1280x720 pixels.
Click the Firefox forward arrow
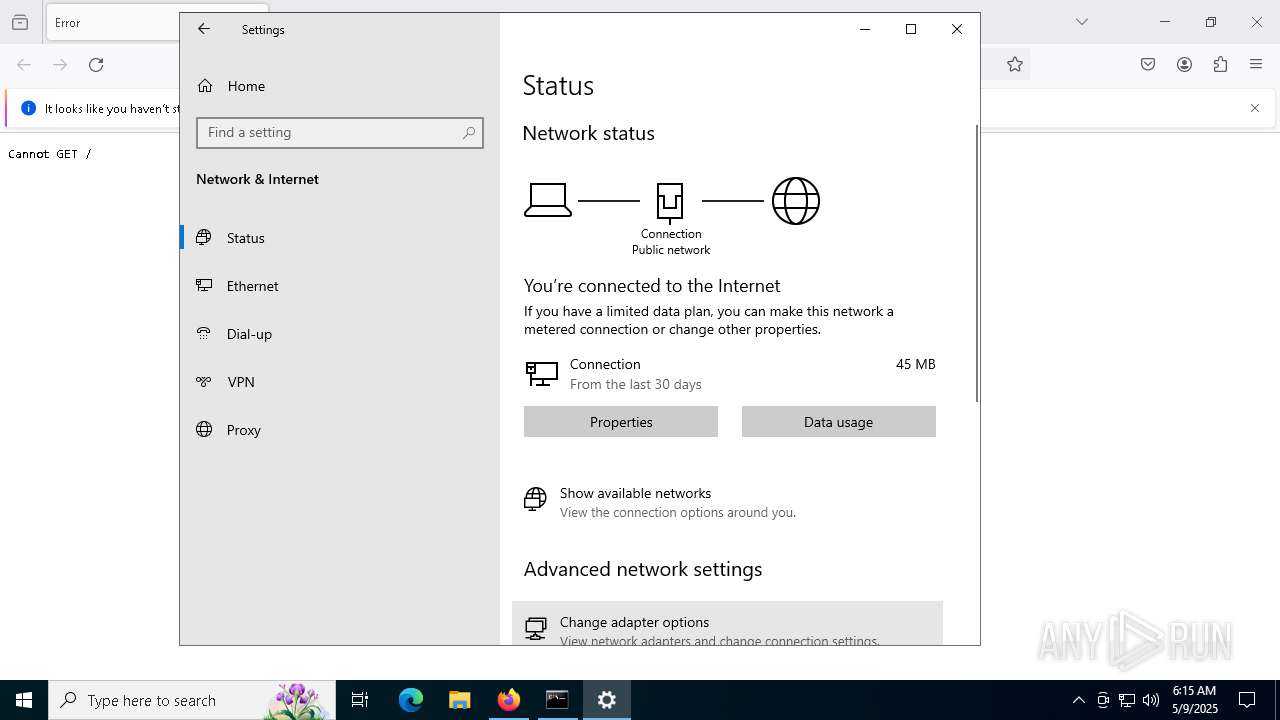[60, 65]
